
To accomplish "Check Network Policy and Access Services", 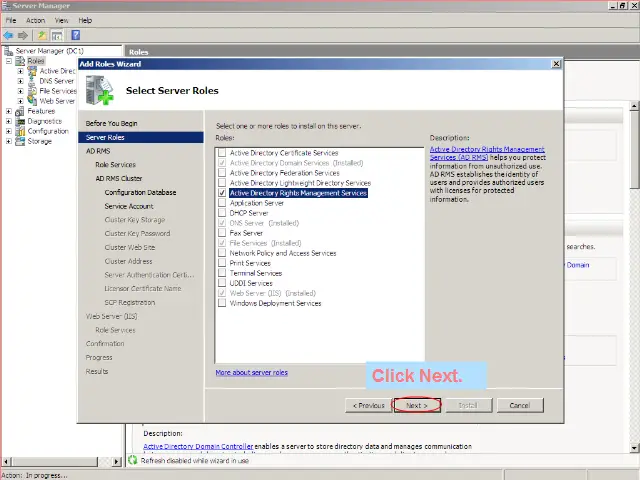I will pos(222,253).
